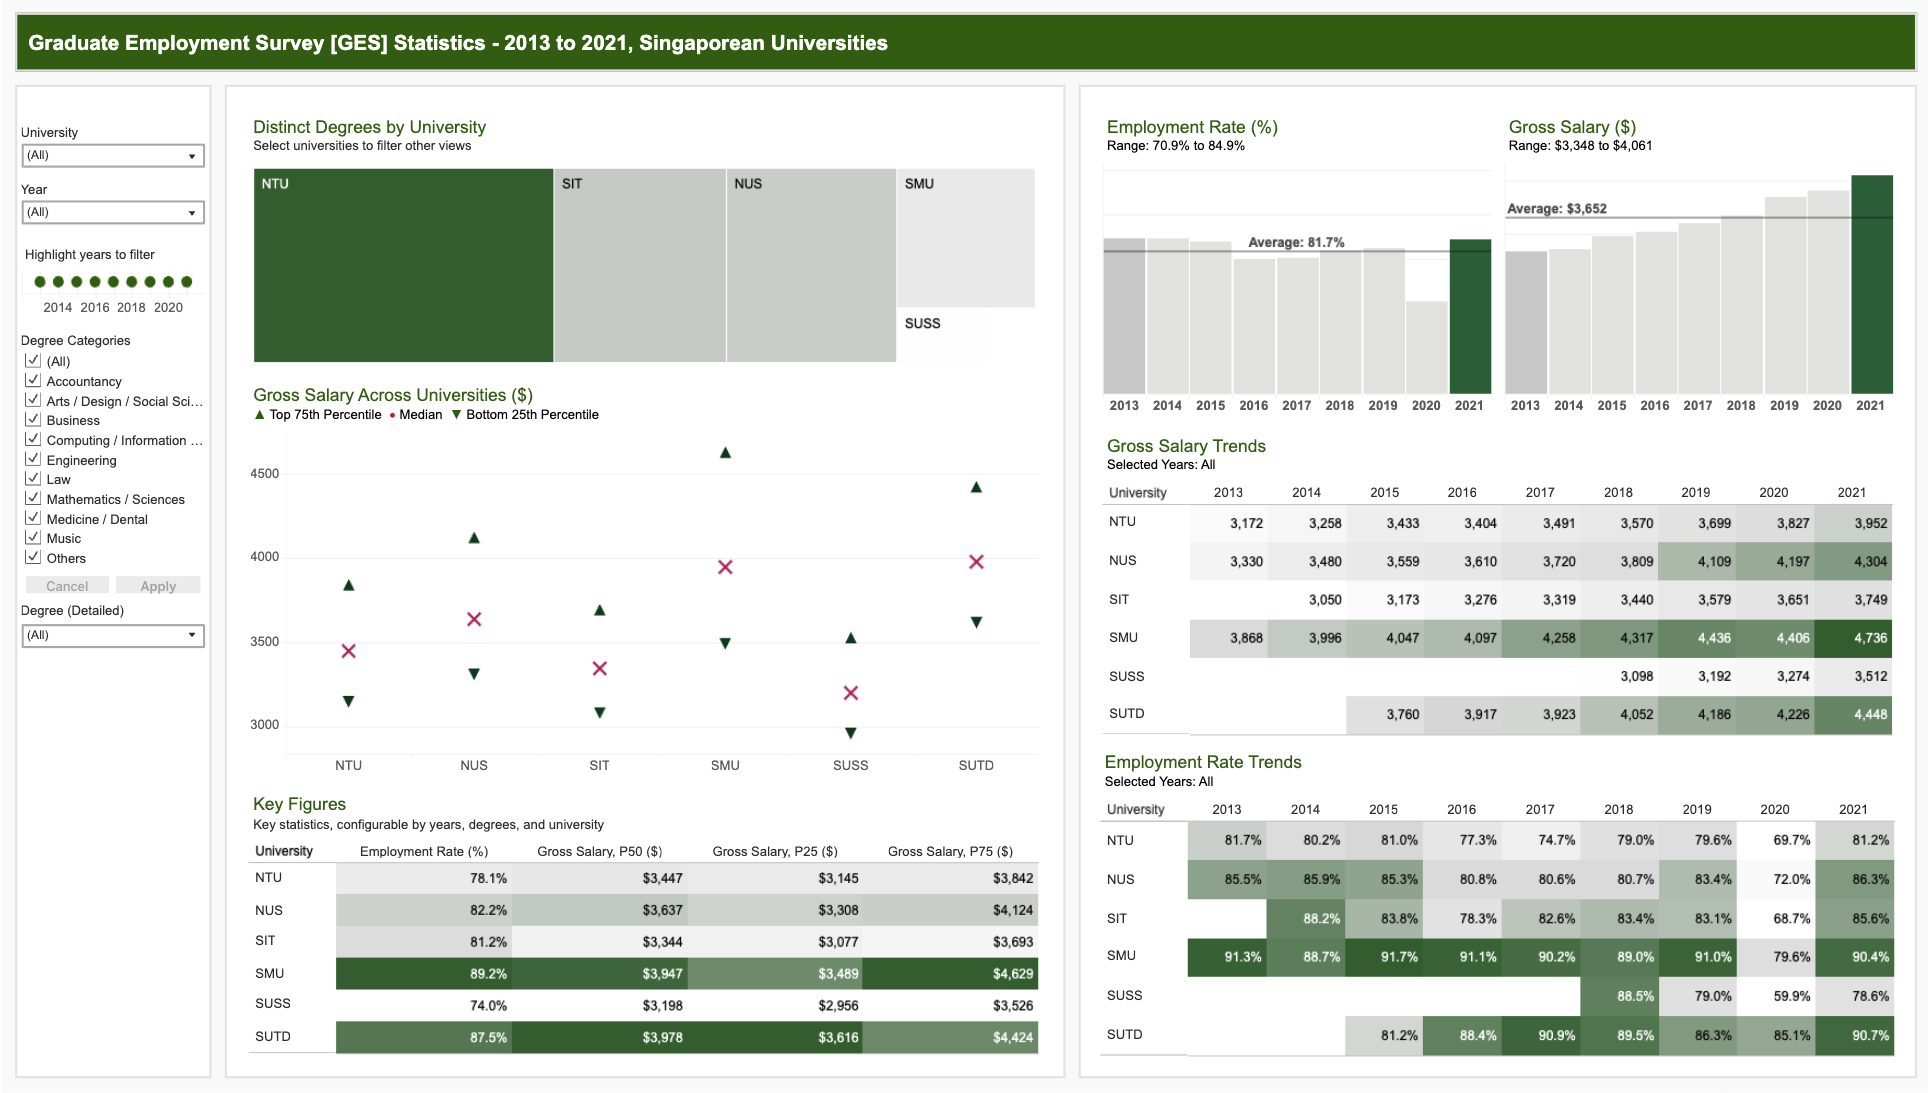Select the SUSS block in treemap
Image resolution: width=1928 pixels, height=1093 pixels.
(x=941, y=335)
